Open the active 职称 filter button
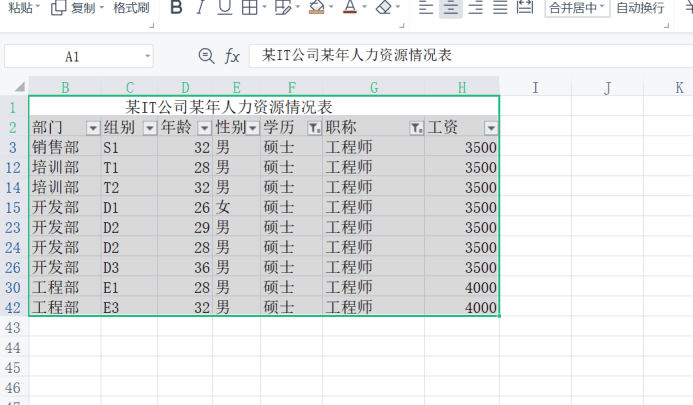Image resolution: width=693 pixels, height=405 pixels. 416,128
